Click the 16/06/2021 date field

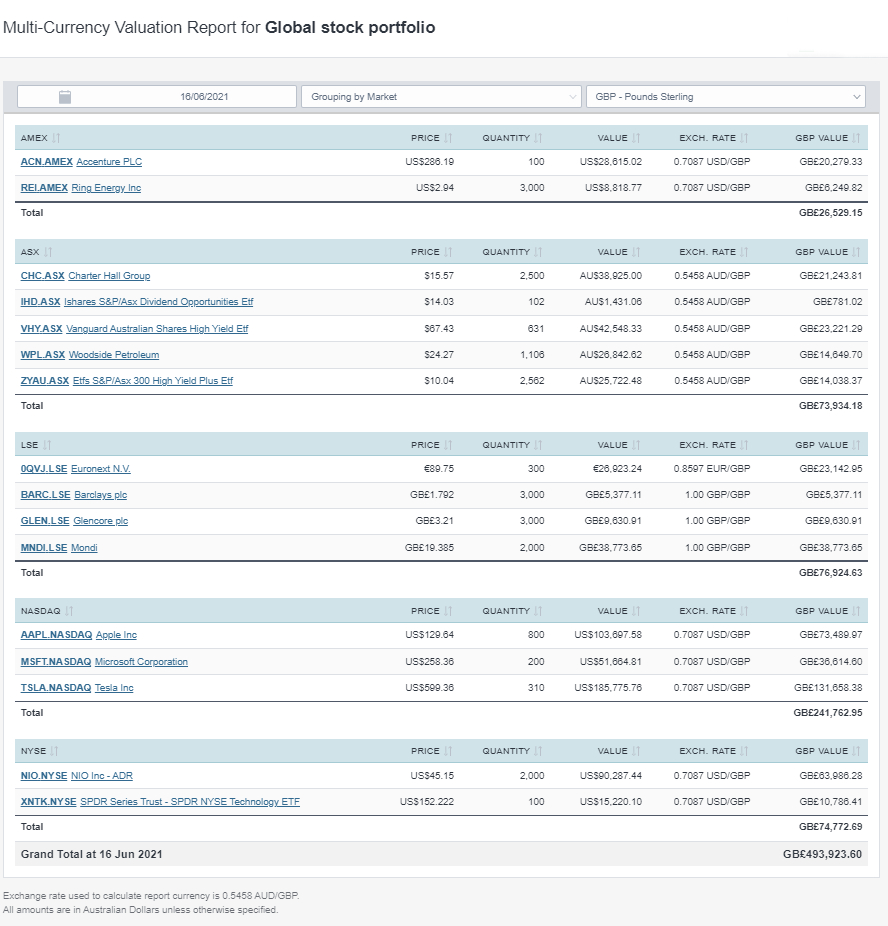[156, 97]
